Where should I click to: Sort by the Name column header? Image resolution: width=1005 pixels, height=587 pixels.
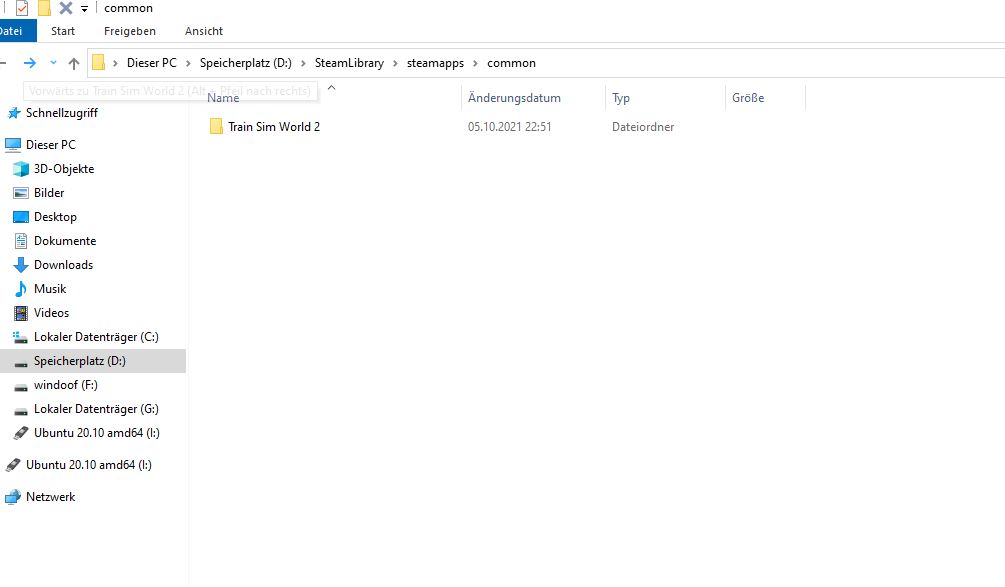tap(223, 98)
